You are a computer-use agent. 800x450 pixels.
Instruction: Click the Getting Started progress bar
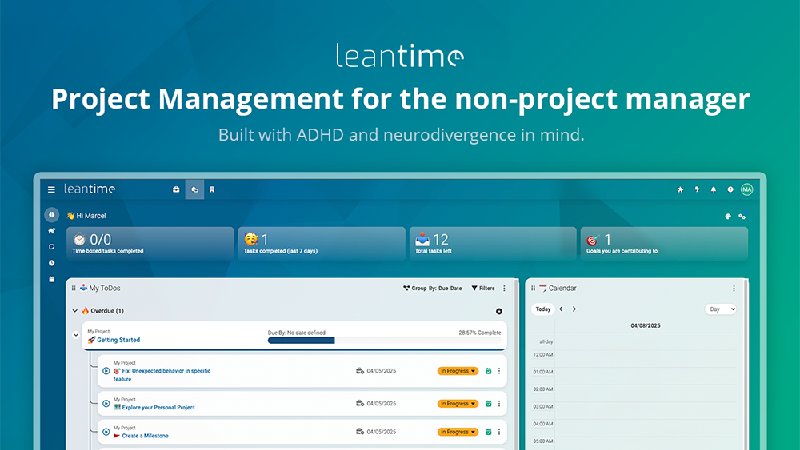(x=384, y=340)
